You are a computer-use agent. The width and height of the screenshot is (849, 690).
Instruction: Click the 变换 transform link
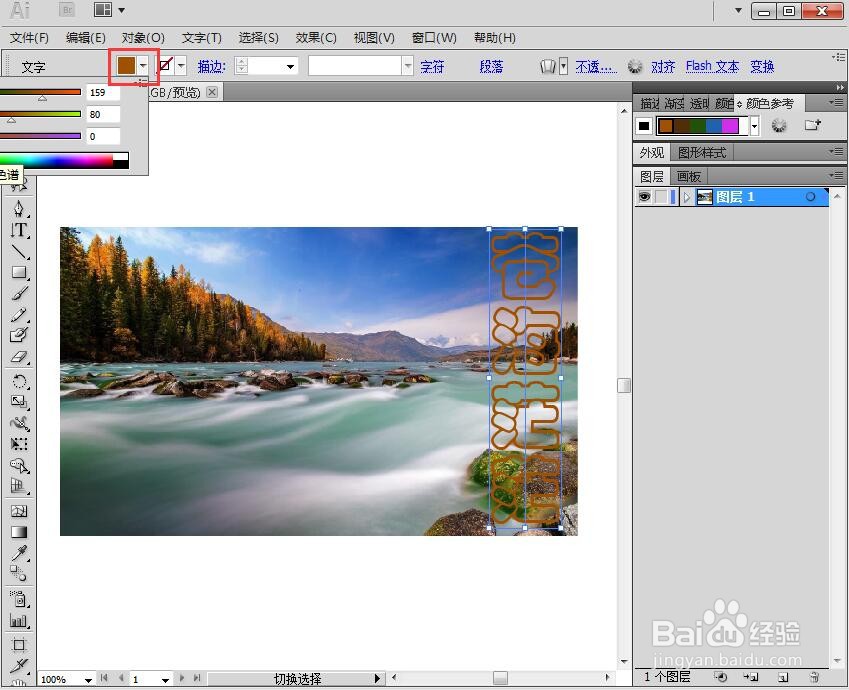(x=762, y=67)
